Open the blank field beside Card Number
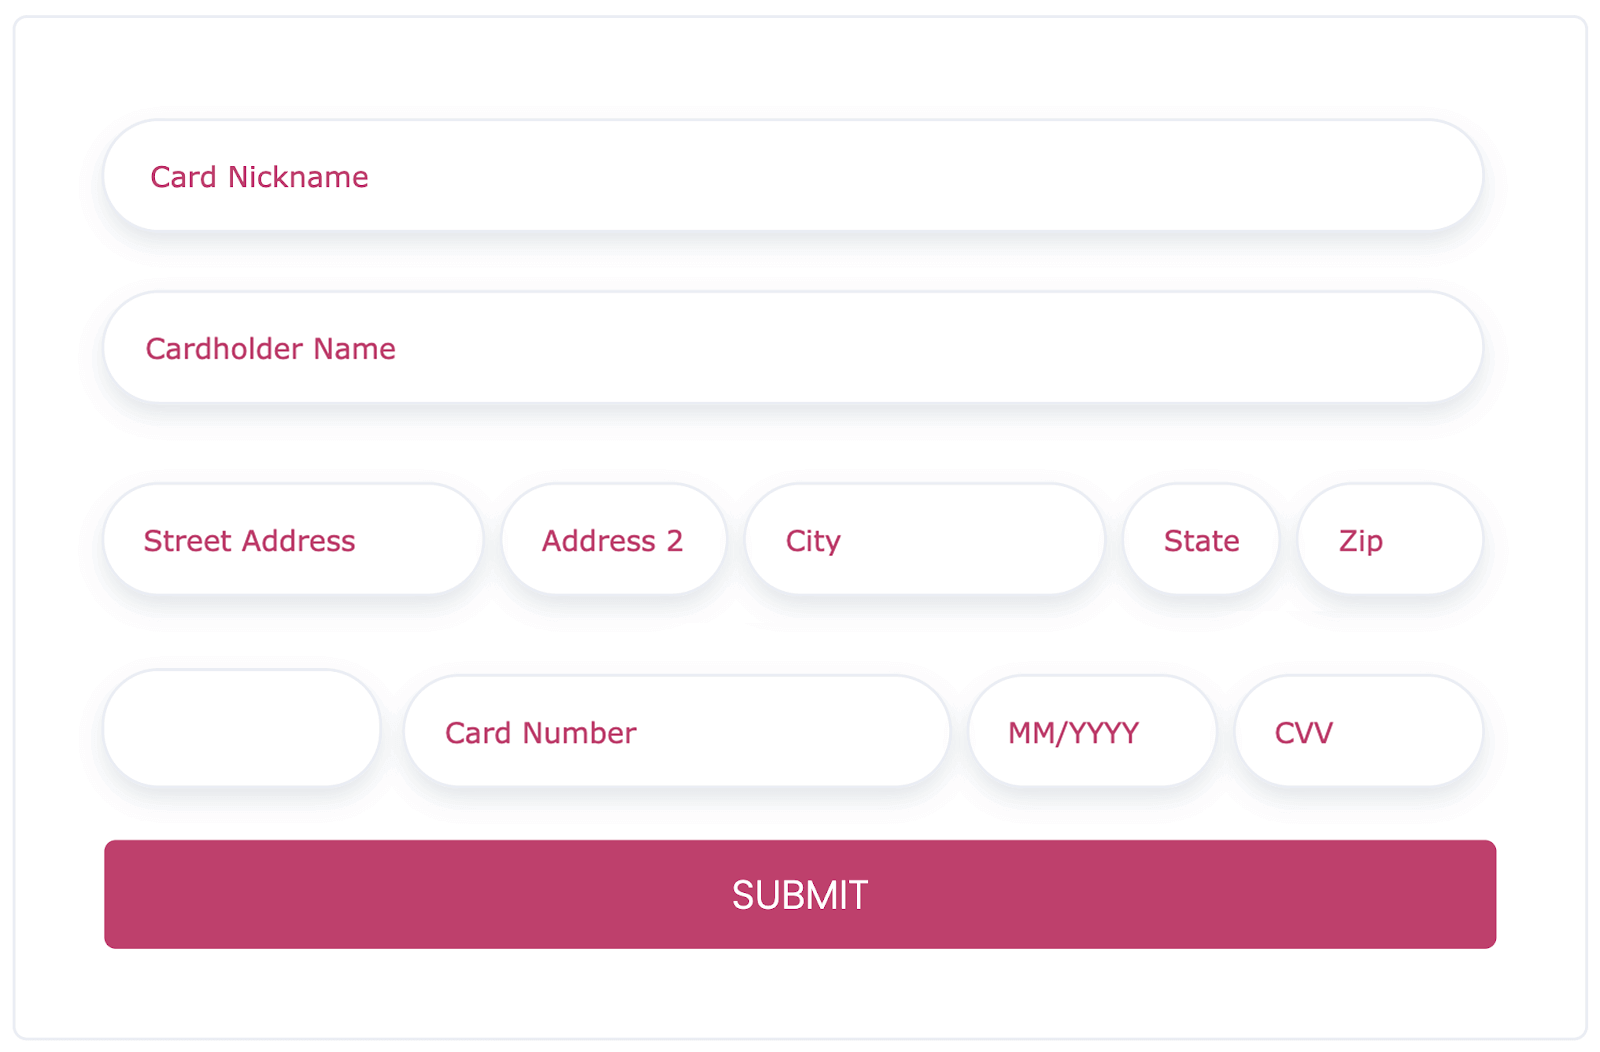The height and width of the screenshot is (1052, 1600). click(x=242, y=728)
